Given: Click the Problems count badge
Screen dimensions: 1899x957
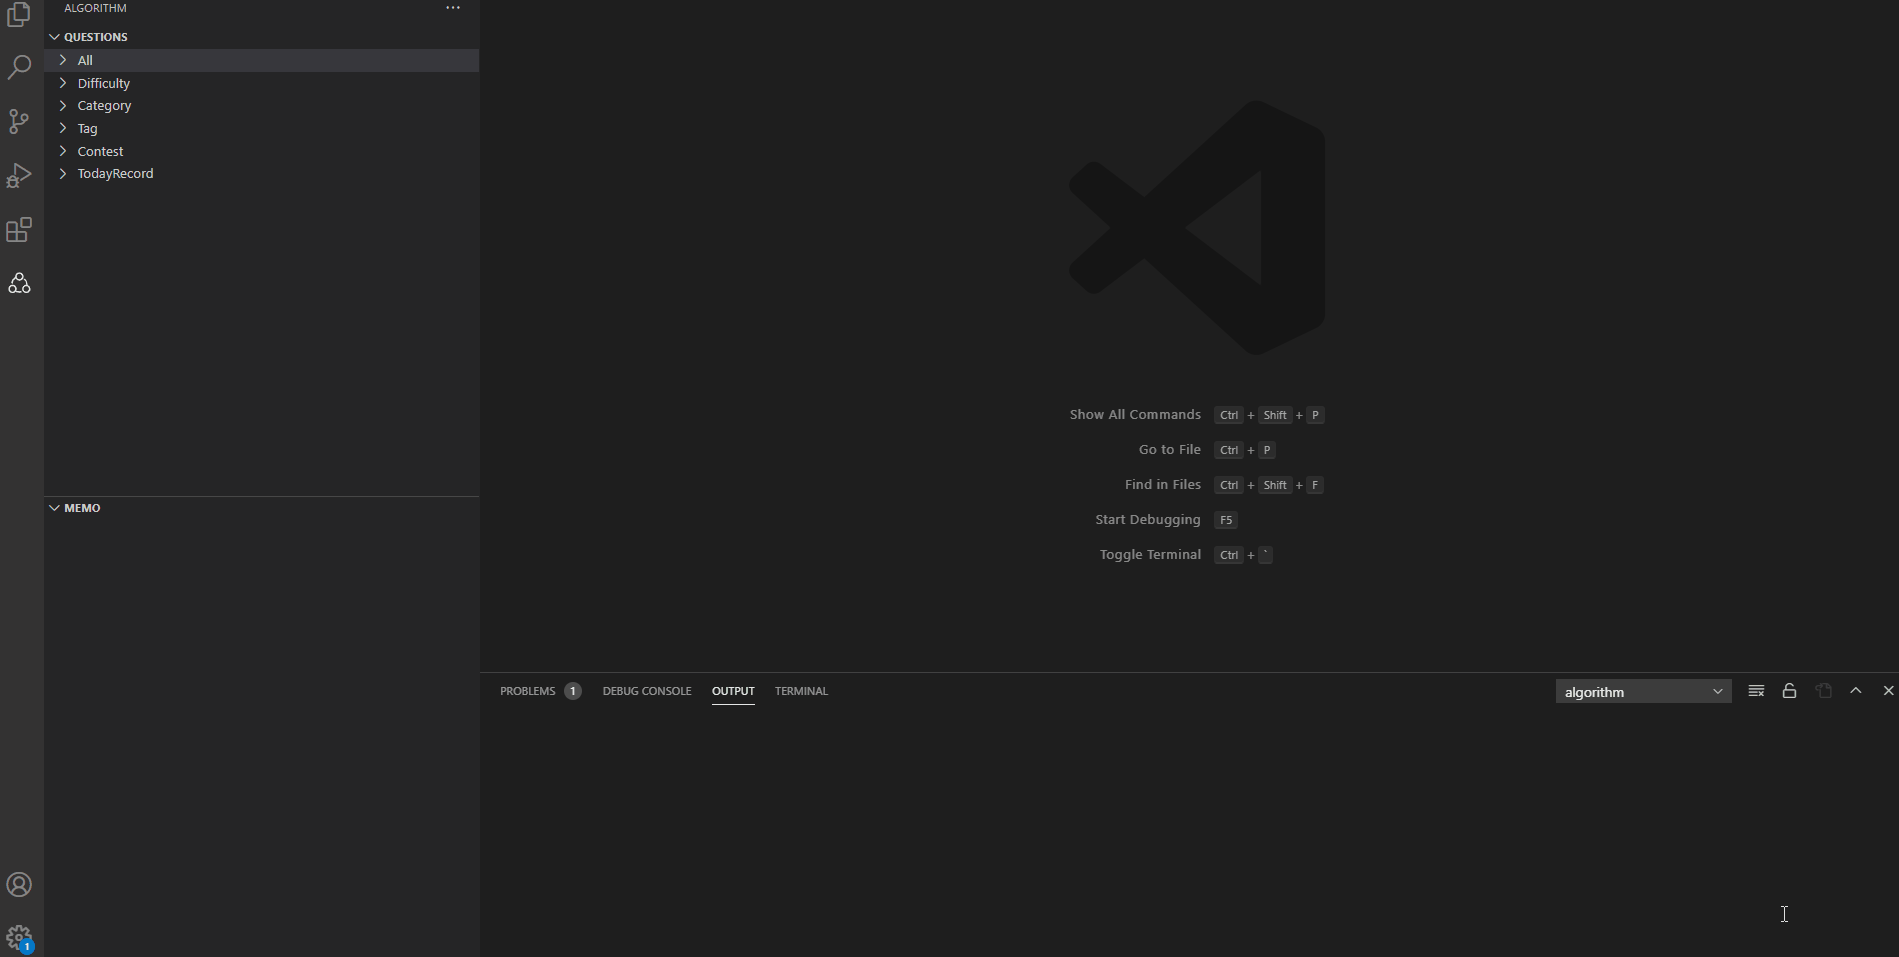Looking at the screenshot, I should tap(573, 691).
